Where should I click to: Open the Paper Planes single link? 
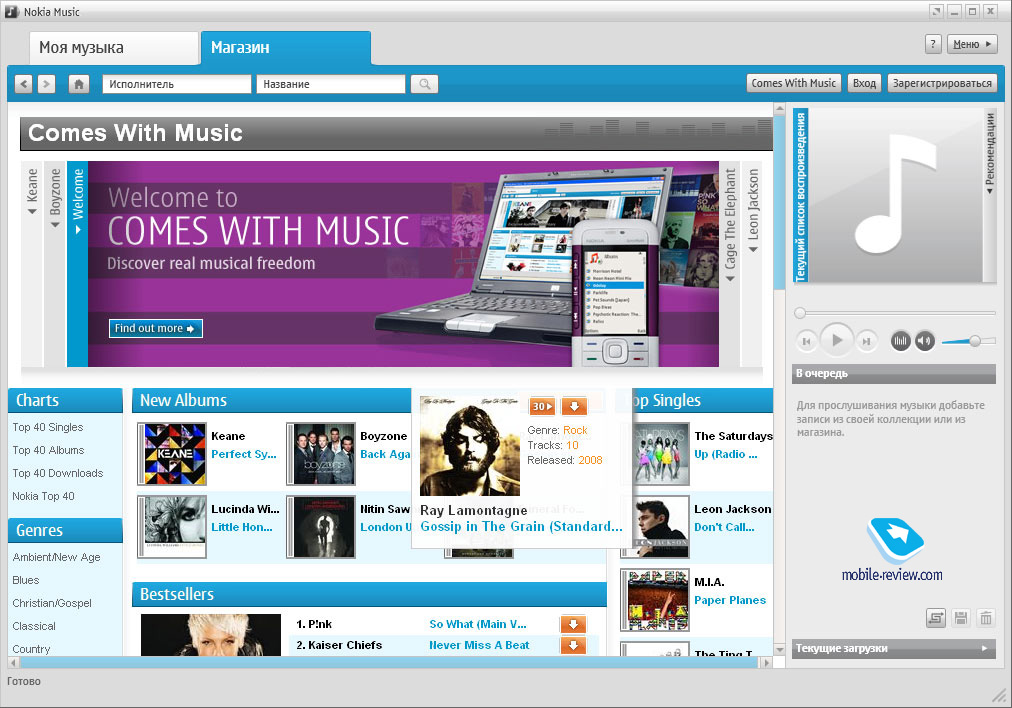click(730, 600)
